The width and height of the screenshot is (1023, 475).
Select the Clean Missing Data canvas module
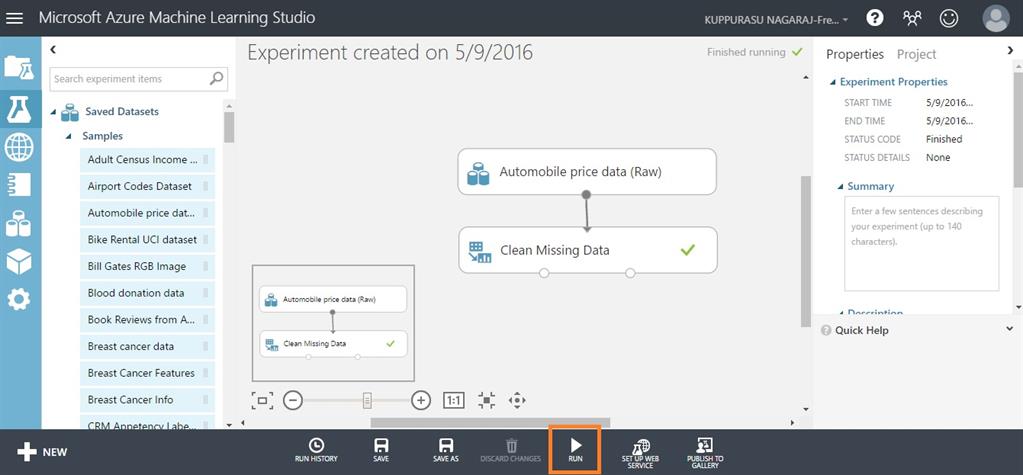[x=588, y=250]
